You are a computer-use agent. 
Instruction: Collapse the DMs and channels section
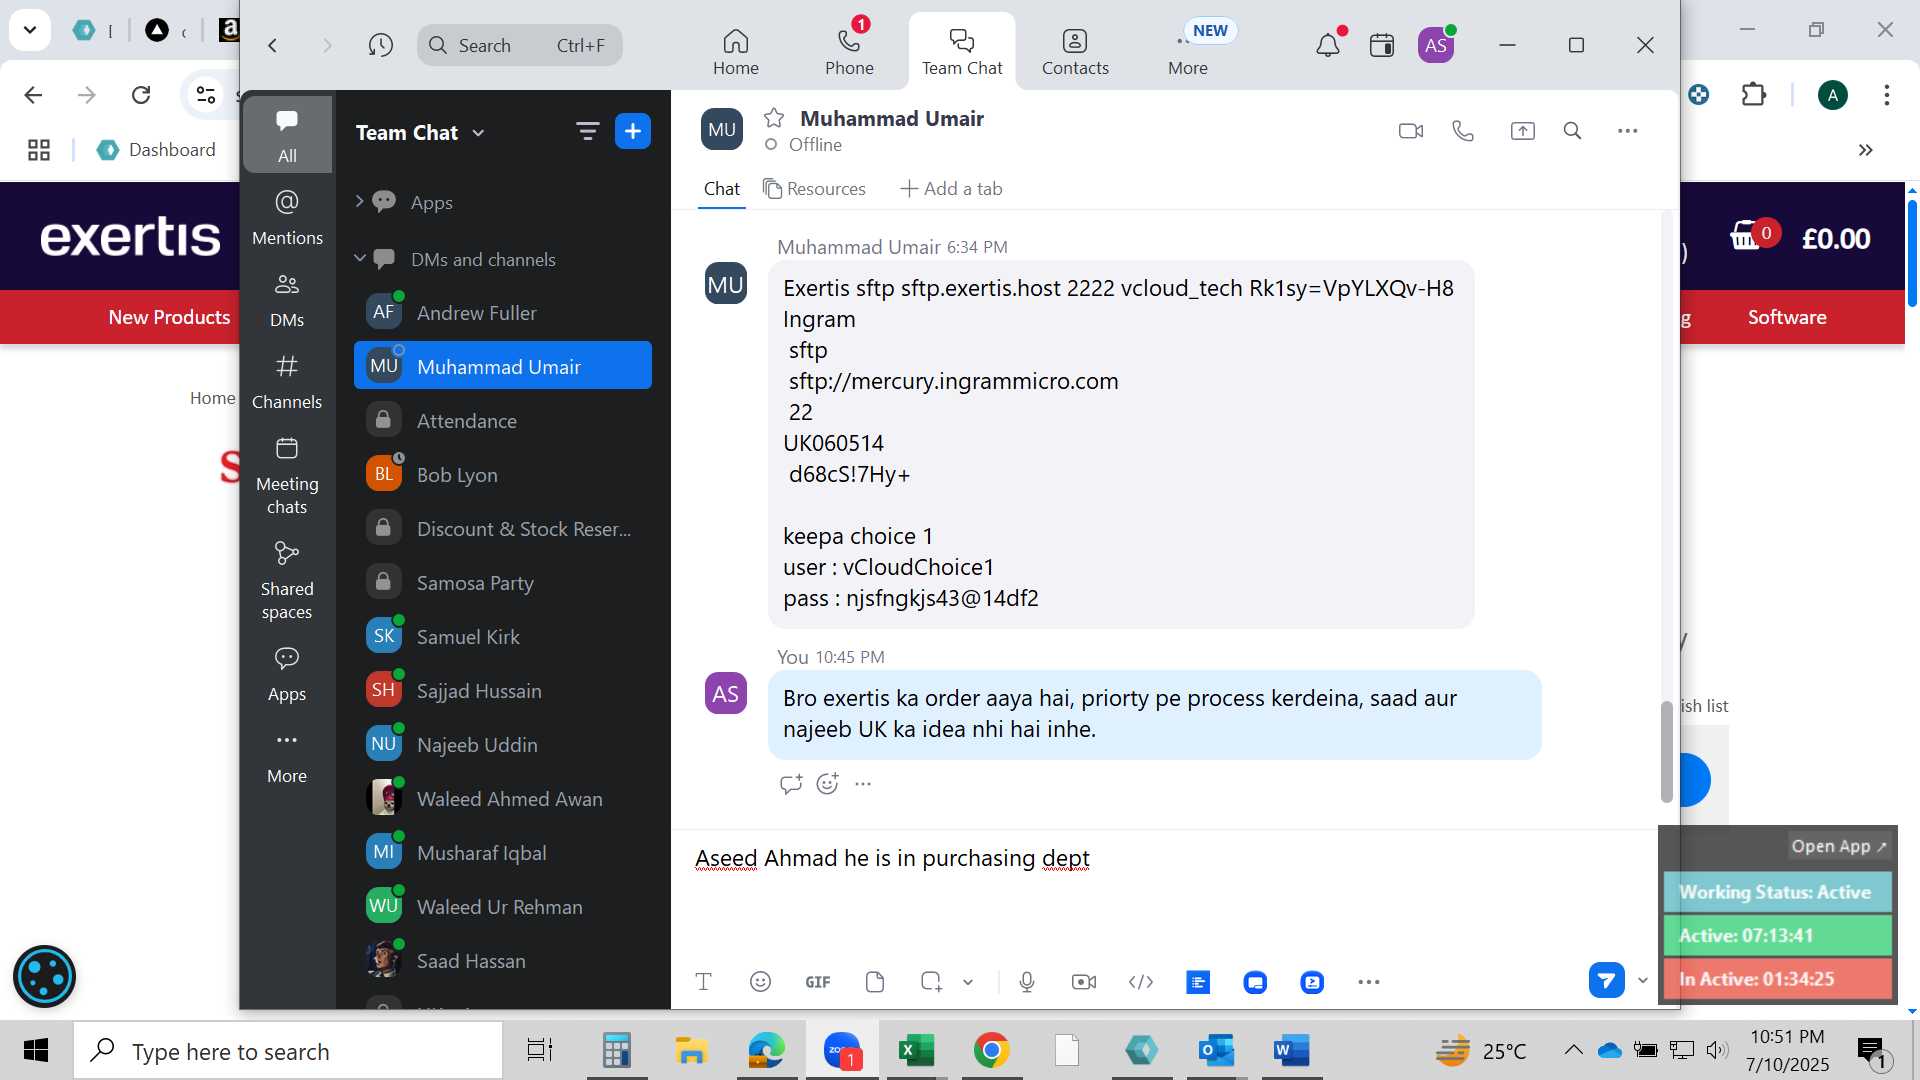point(359,258)
